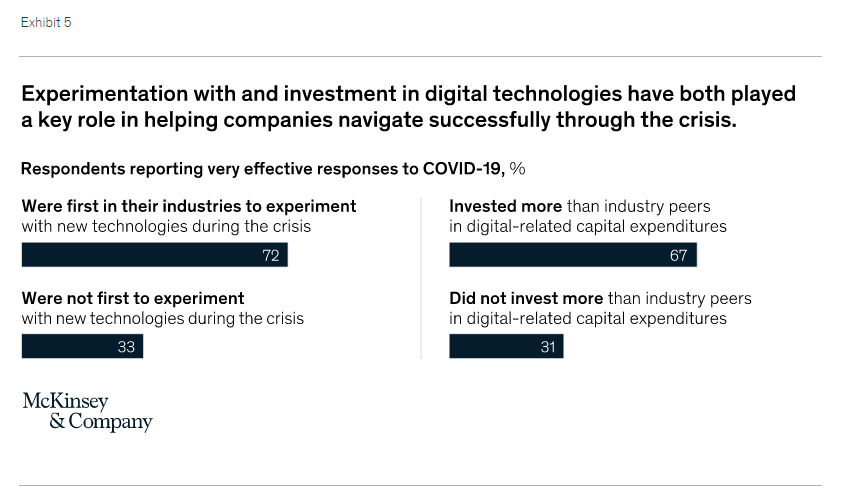Select the bar showing 33 percent

[82, 346]
